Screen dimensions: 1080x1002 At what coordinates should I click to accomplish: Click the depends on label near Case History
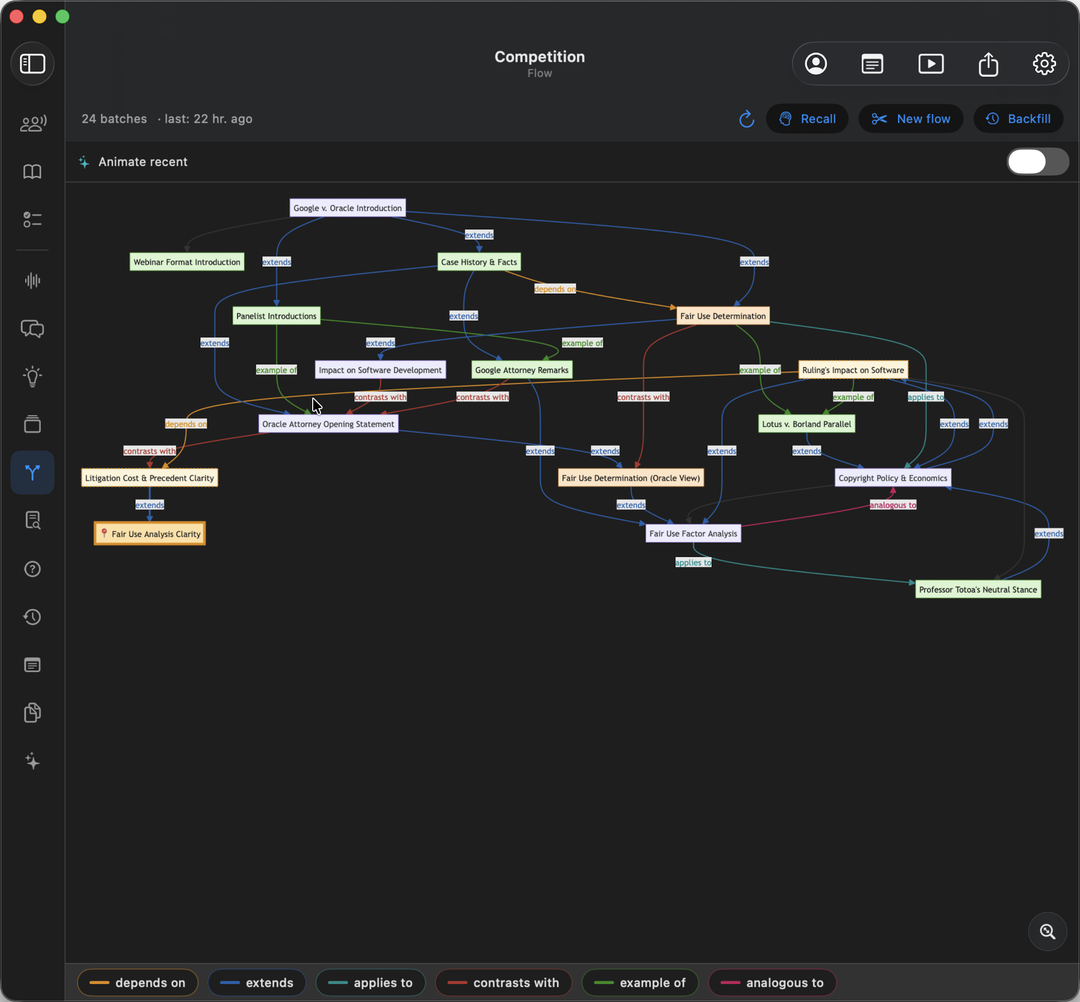[x=554, y=289]
